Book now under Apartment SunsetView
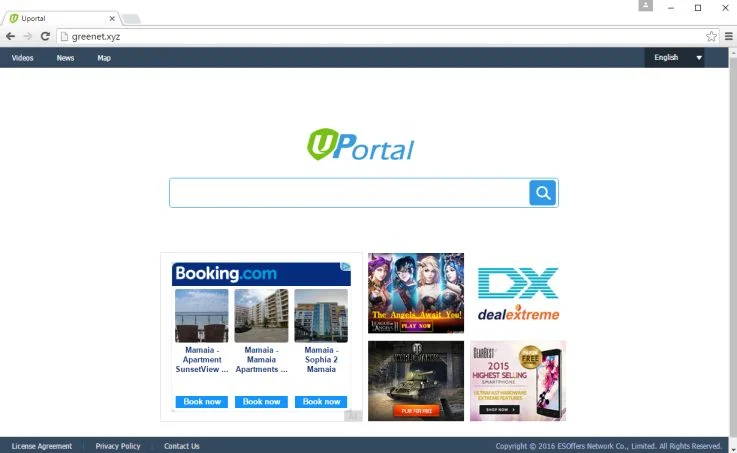Screen dimensions: 737x453 [202, 402]
